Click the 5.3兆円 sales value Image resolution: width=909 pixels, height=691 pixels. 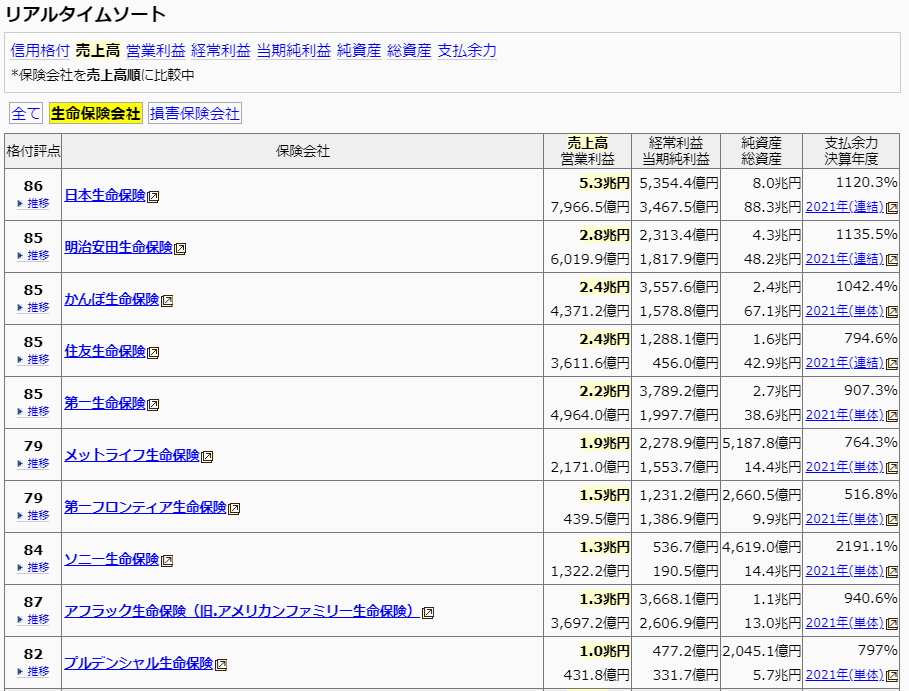(604, 183)
